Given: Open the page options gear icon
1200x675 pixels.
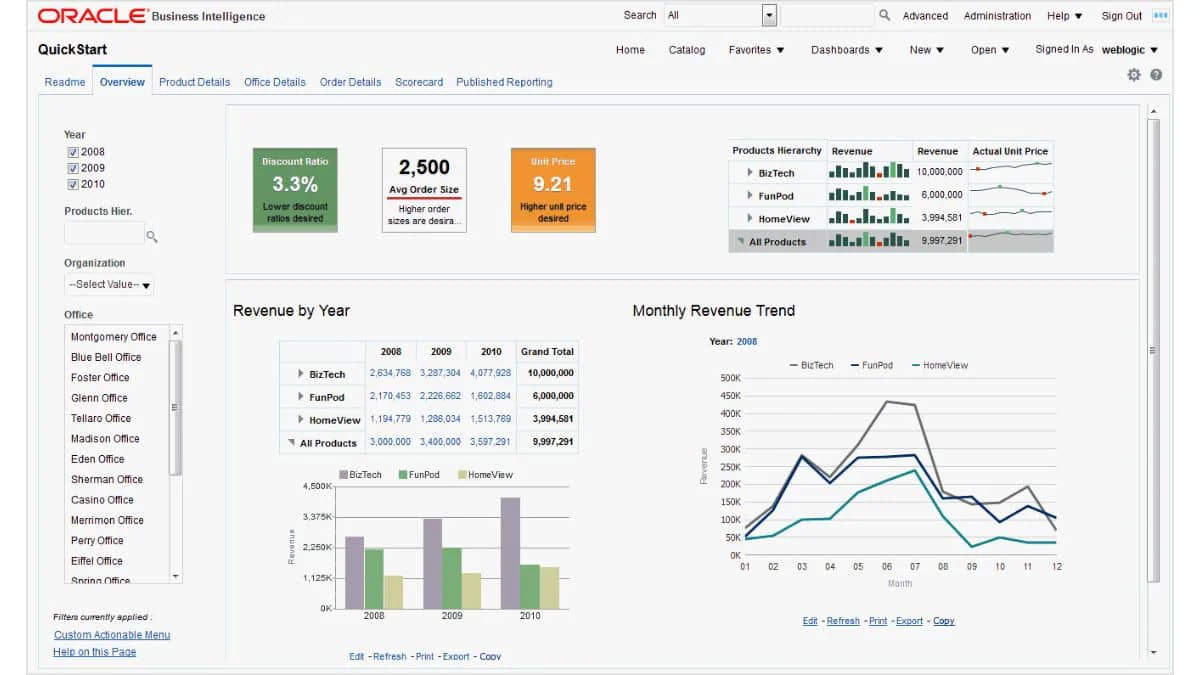Looking at the screenshot, I should pos(1134,75).
